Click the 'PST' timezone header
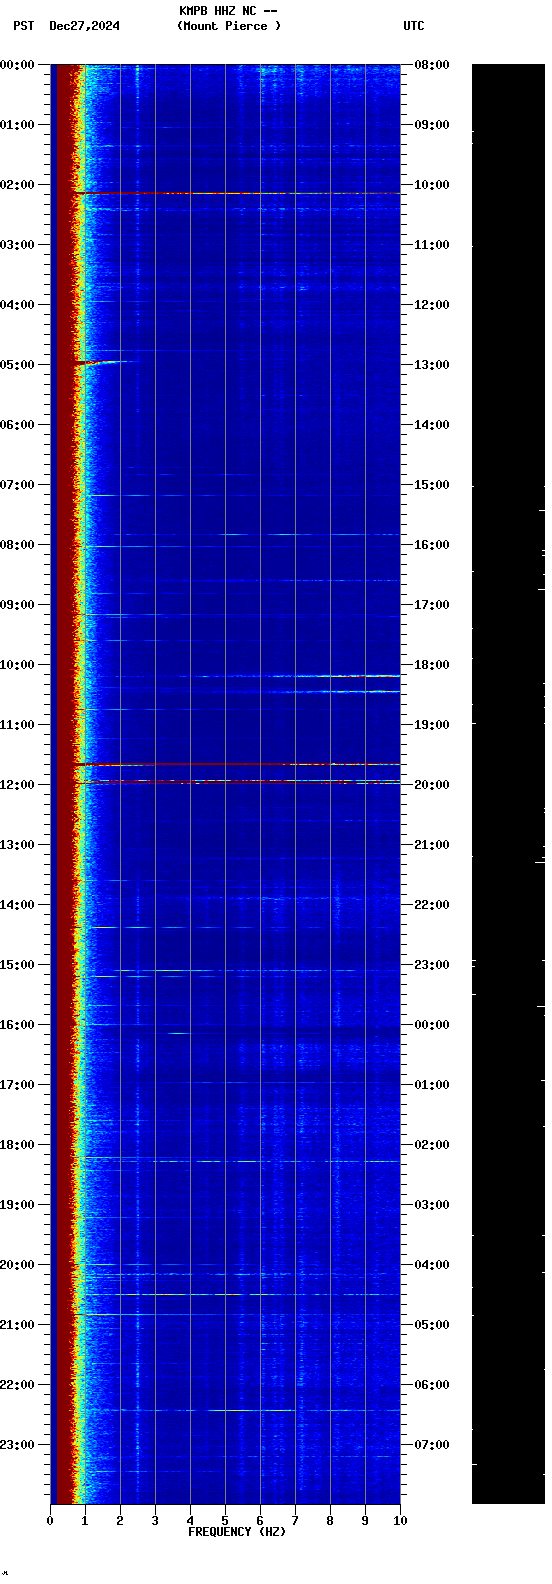The height and width of the screenshot is (1584, 552). pos(23,26)
